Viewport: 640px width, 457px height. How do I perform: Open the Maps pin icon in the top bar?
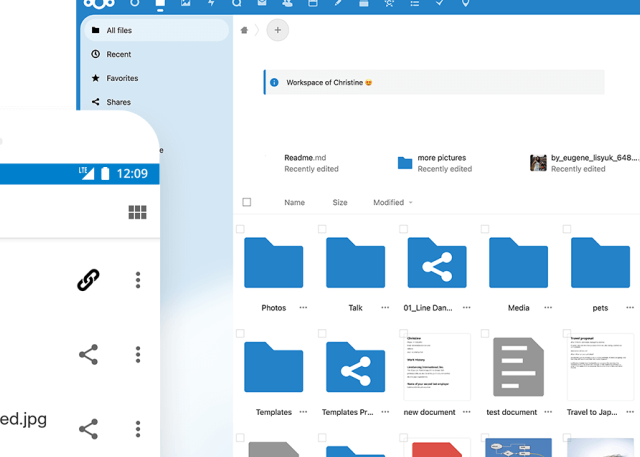coord(465,3)
